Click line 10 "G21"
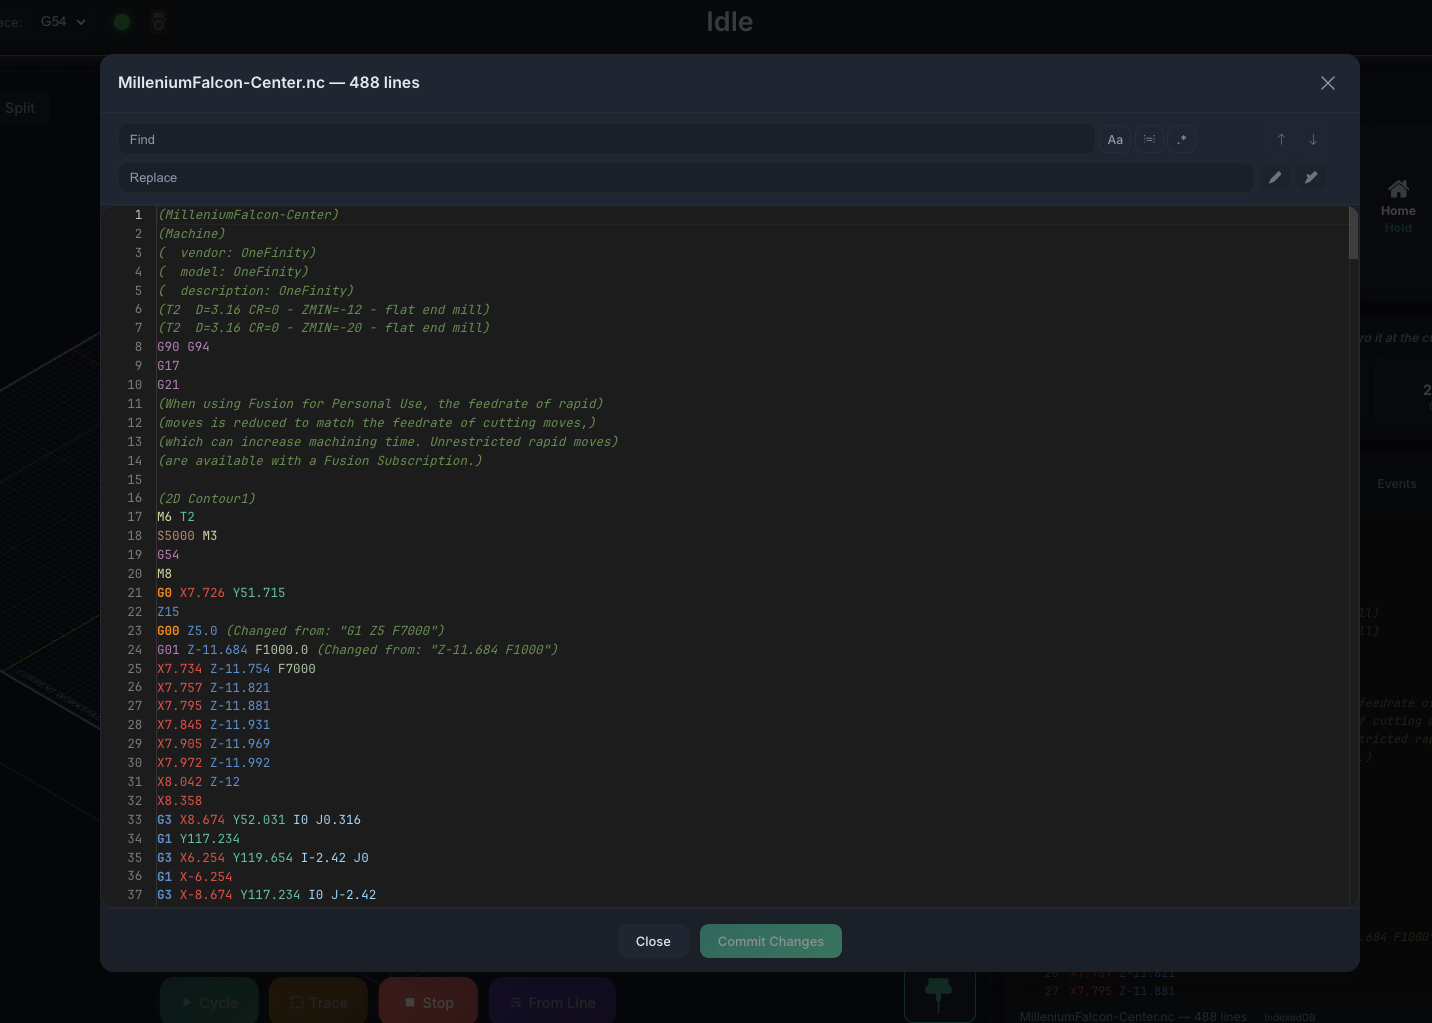 click(x=168, y=385)
